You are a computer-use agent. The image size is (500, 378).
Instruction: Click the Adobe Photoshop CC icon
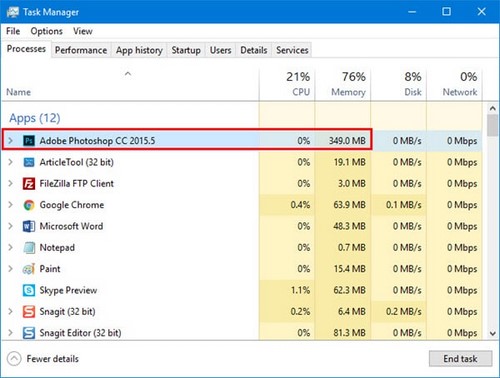pos(29,141)
